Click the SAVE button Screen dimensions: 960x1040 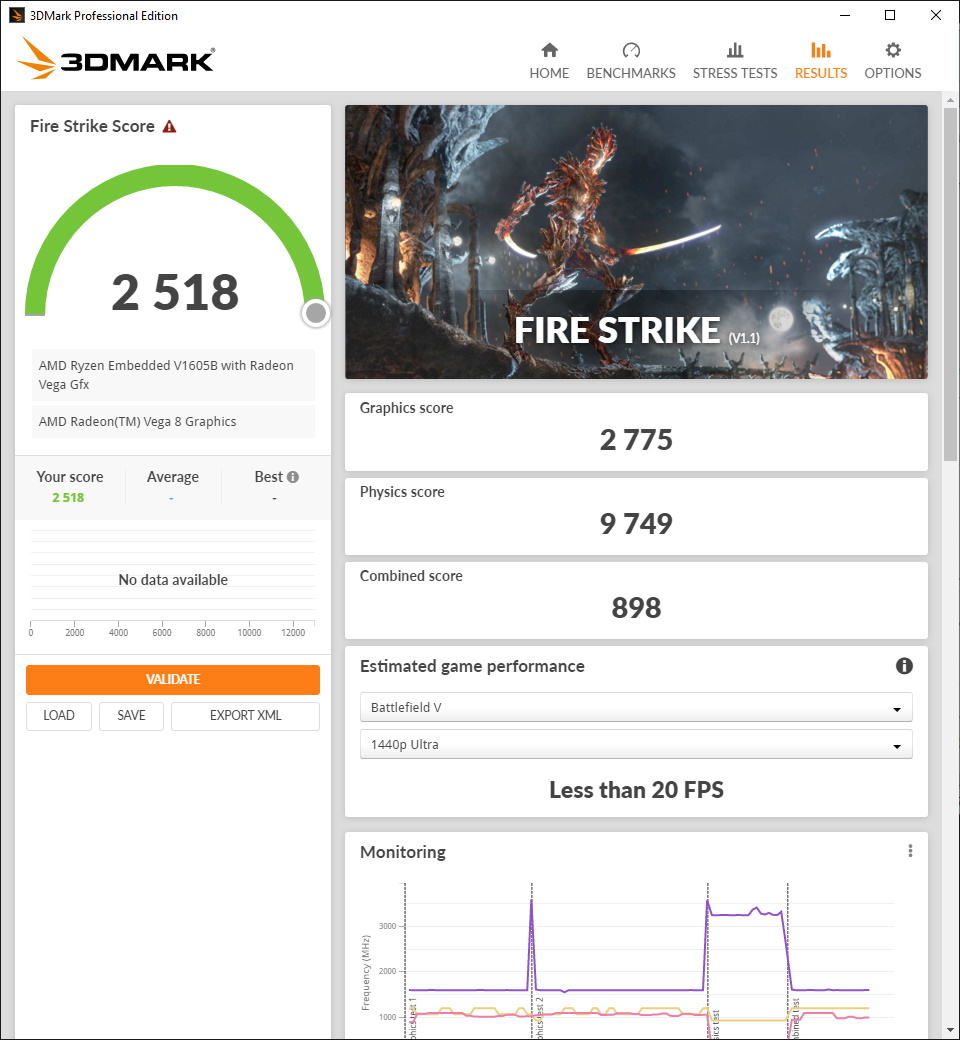pos(131,716)
